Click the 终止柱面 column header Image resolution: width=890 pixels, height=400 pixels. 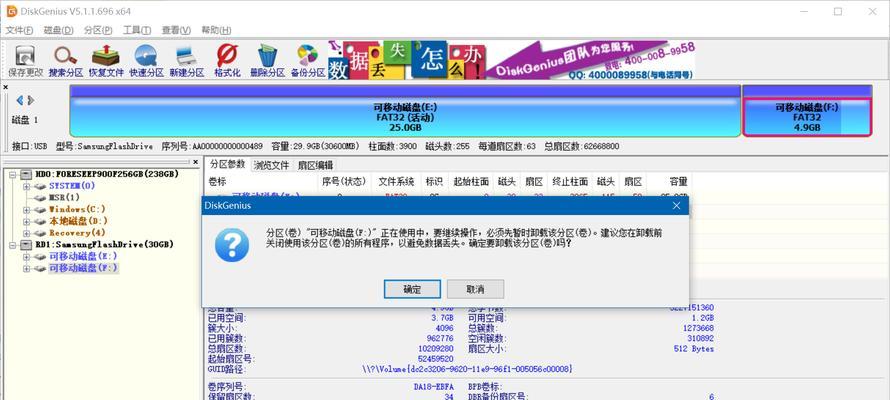(x=570, y=182)
